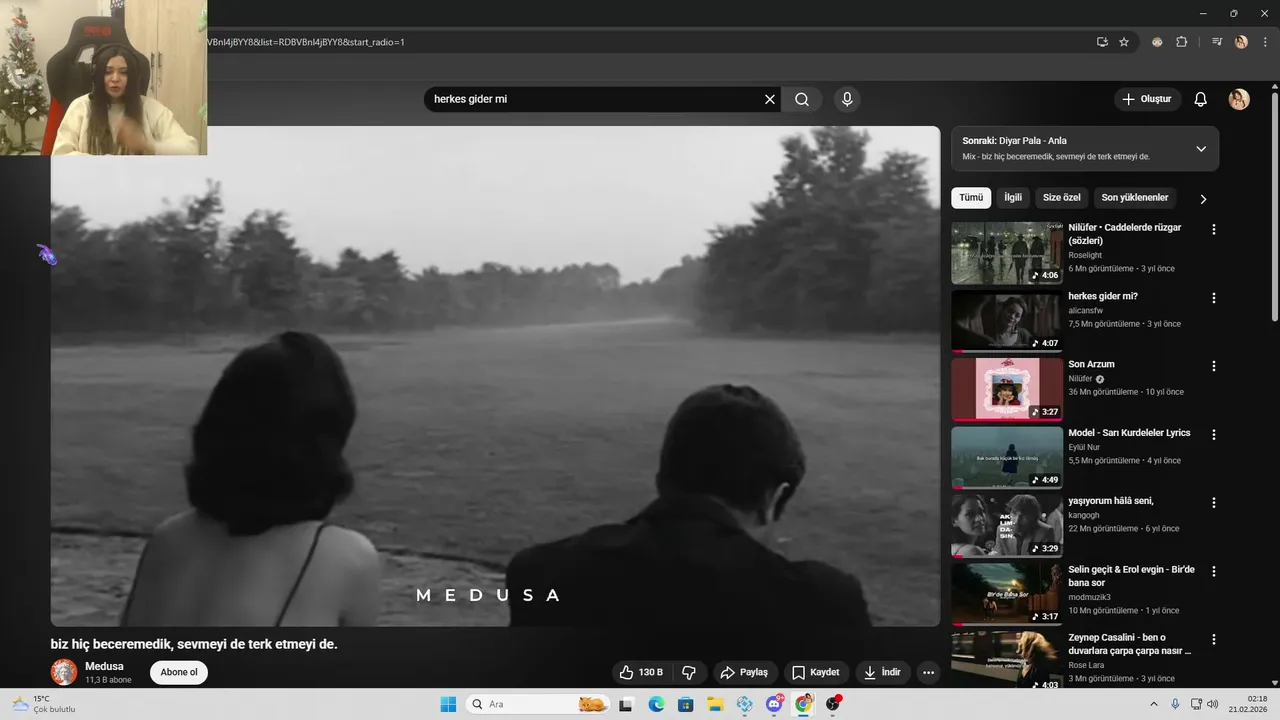This screenshot has width=1280, height=720.
Task: Select the İlgili filter chip
Action: (x=1013, y=198)
